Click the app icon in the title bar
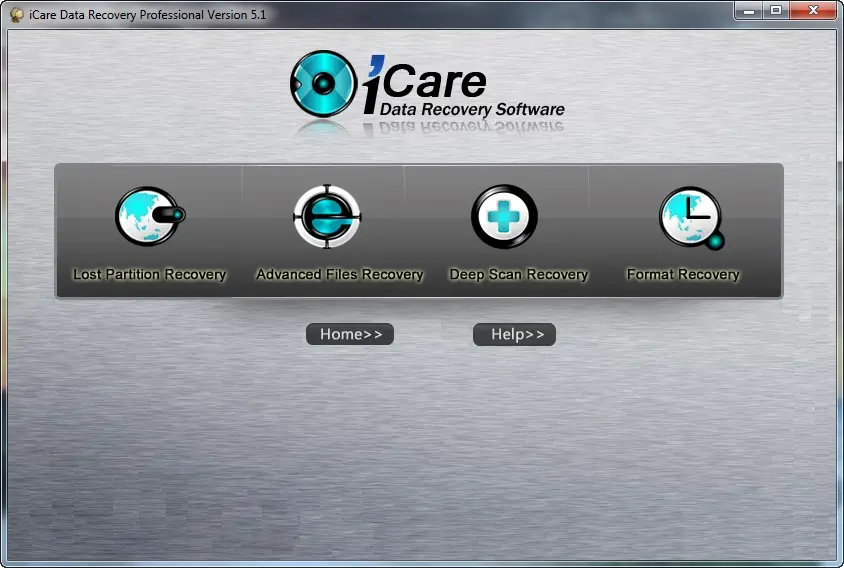 (x=16, y=15)
